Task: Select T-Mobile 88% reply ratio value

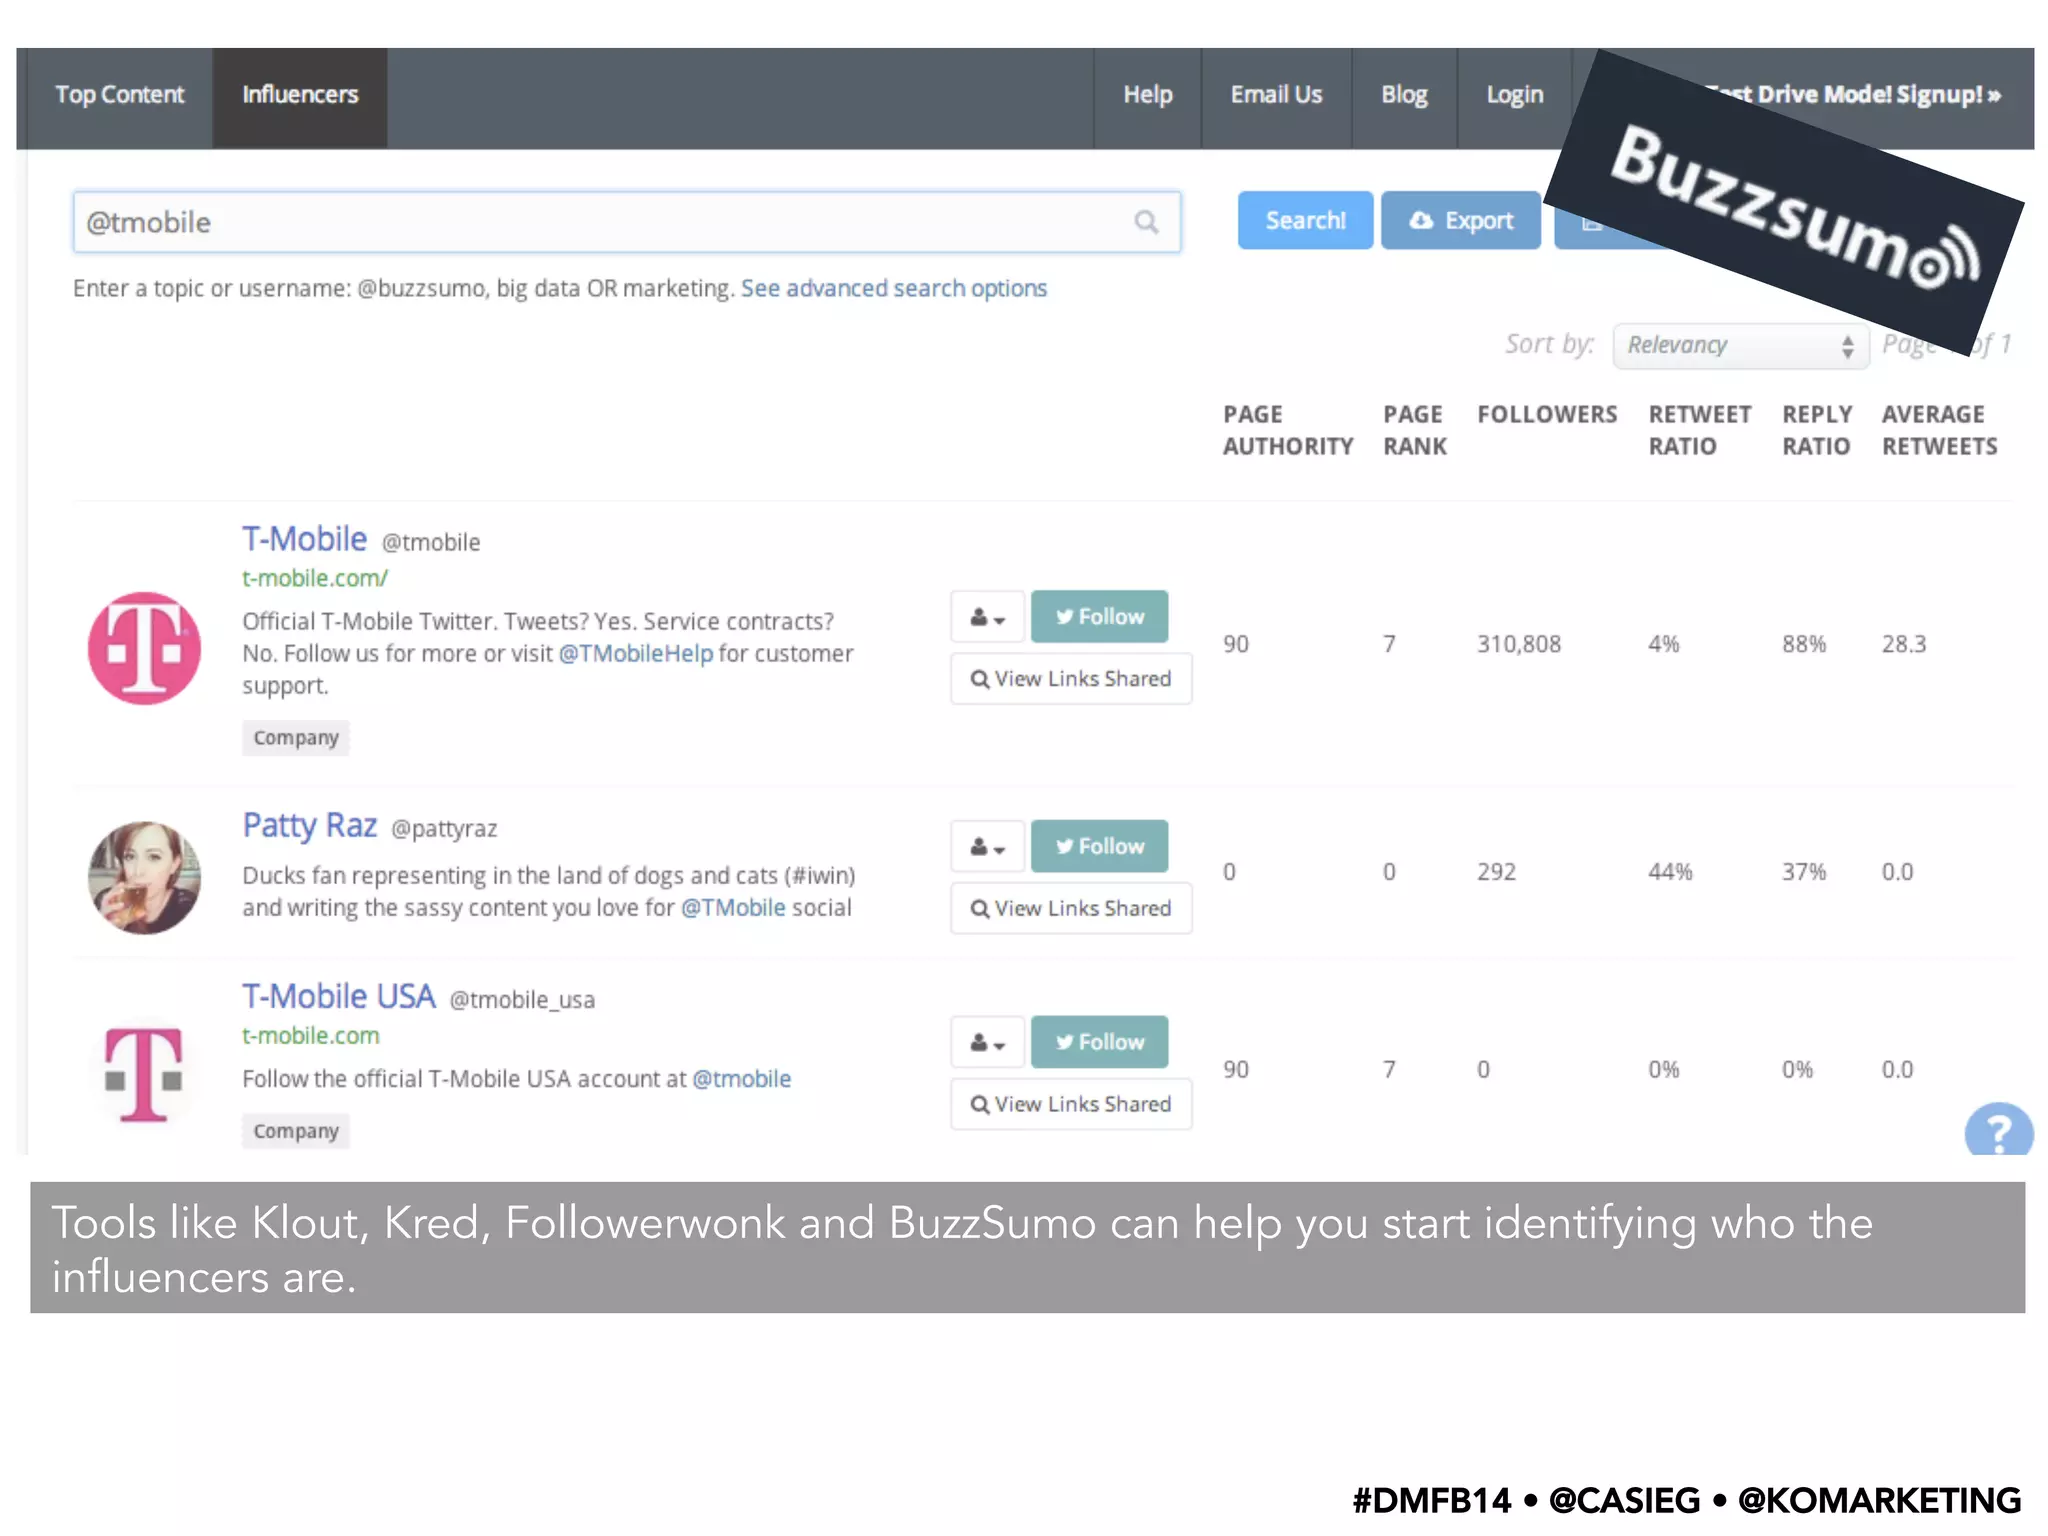Action: coord(1804,644)
